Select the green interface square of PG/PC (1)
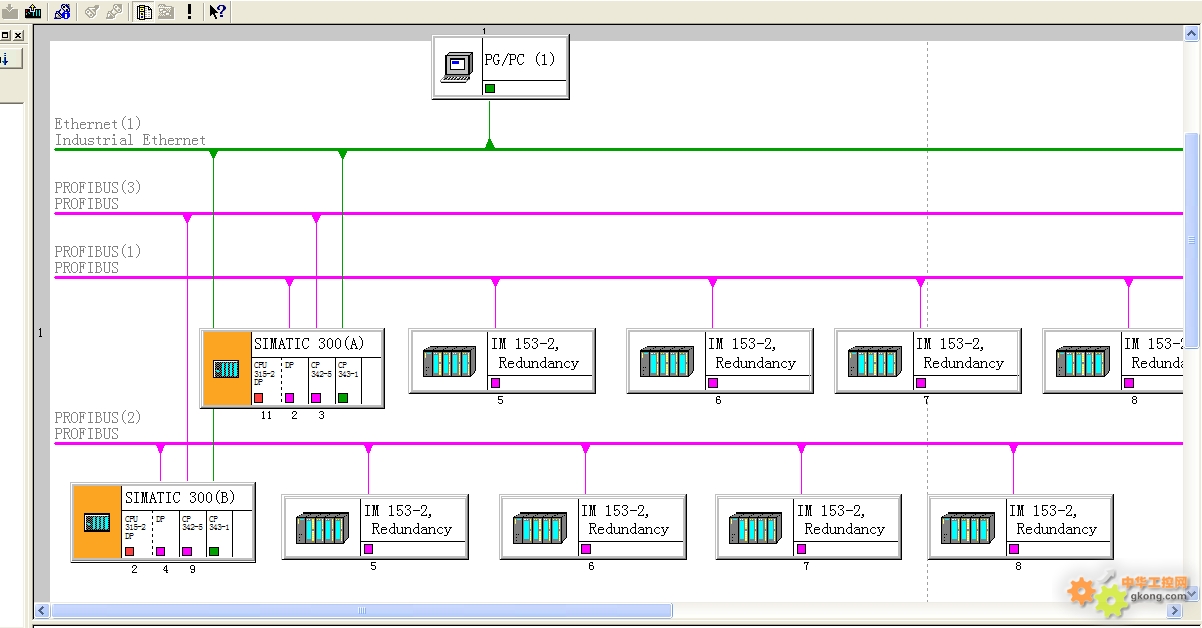 point(490,88)
